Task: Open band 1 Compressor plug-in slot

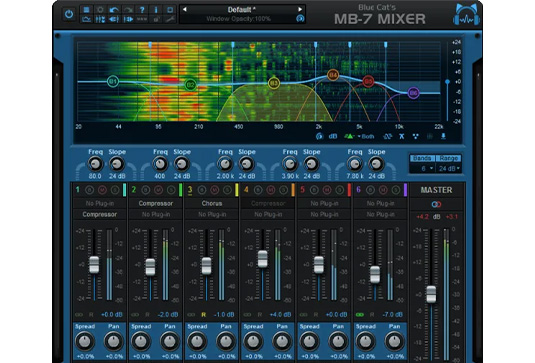Action: coord(100,214)
